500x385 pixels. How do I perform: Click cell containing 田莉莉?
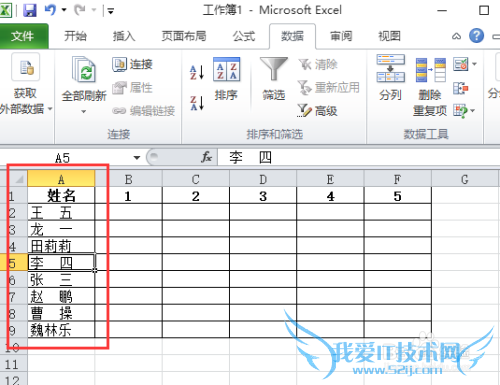click(61, 246)
